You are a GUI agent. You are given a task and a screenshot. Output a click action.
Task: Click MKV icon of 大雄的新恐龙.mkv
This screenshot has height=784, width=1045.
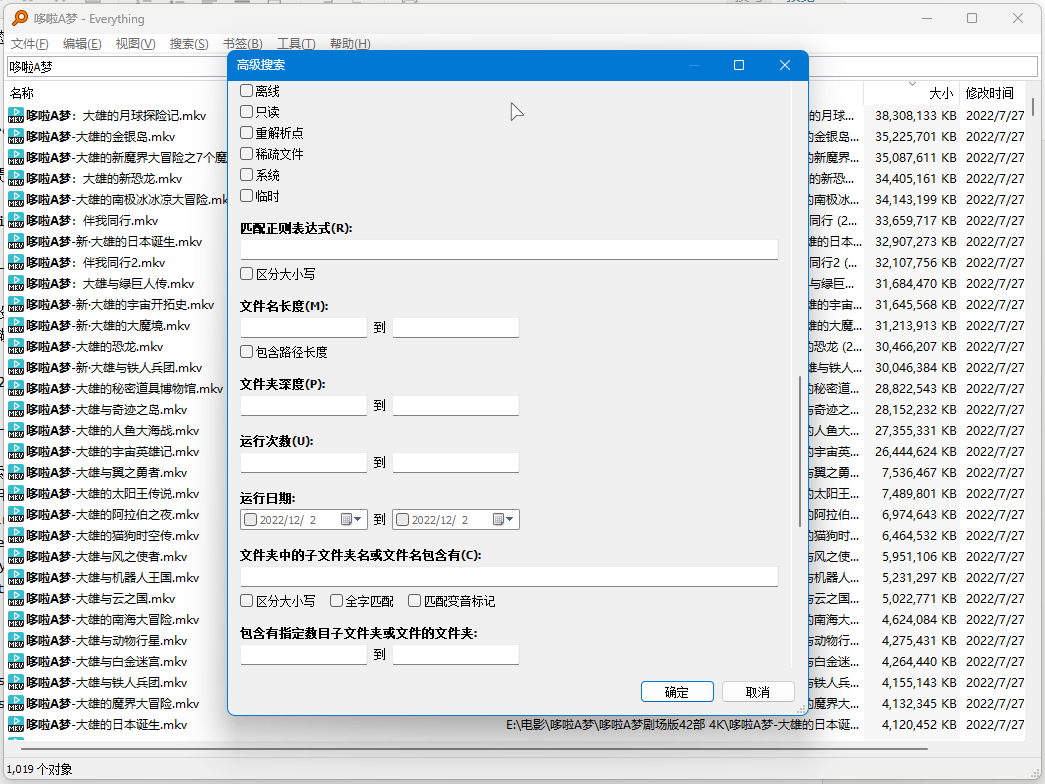[16, 179]
